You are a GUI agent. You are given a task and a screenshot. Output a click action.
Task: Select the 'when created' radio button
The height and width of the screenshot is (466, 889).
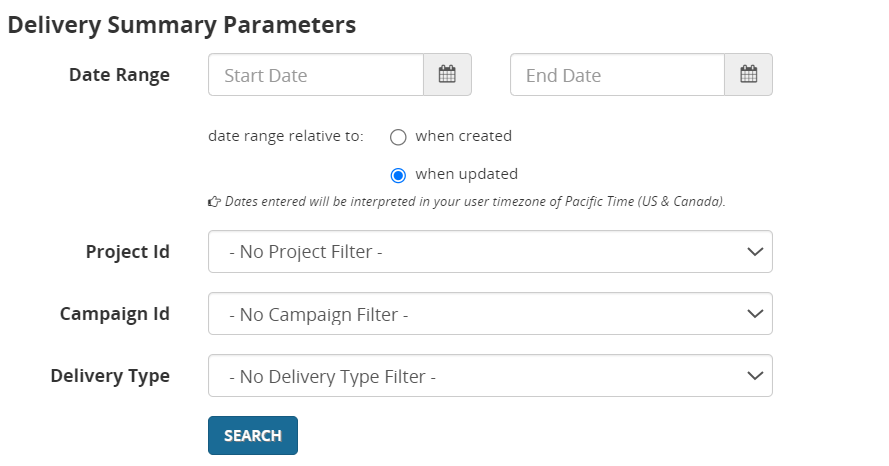(x=398, y=137)
